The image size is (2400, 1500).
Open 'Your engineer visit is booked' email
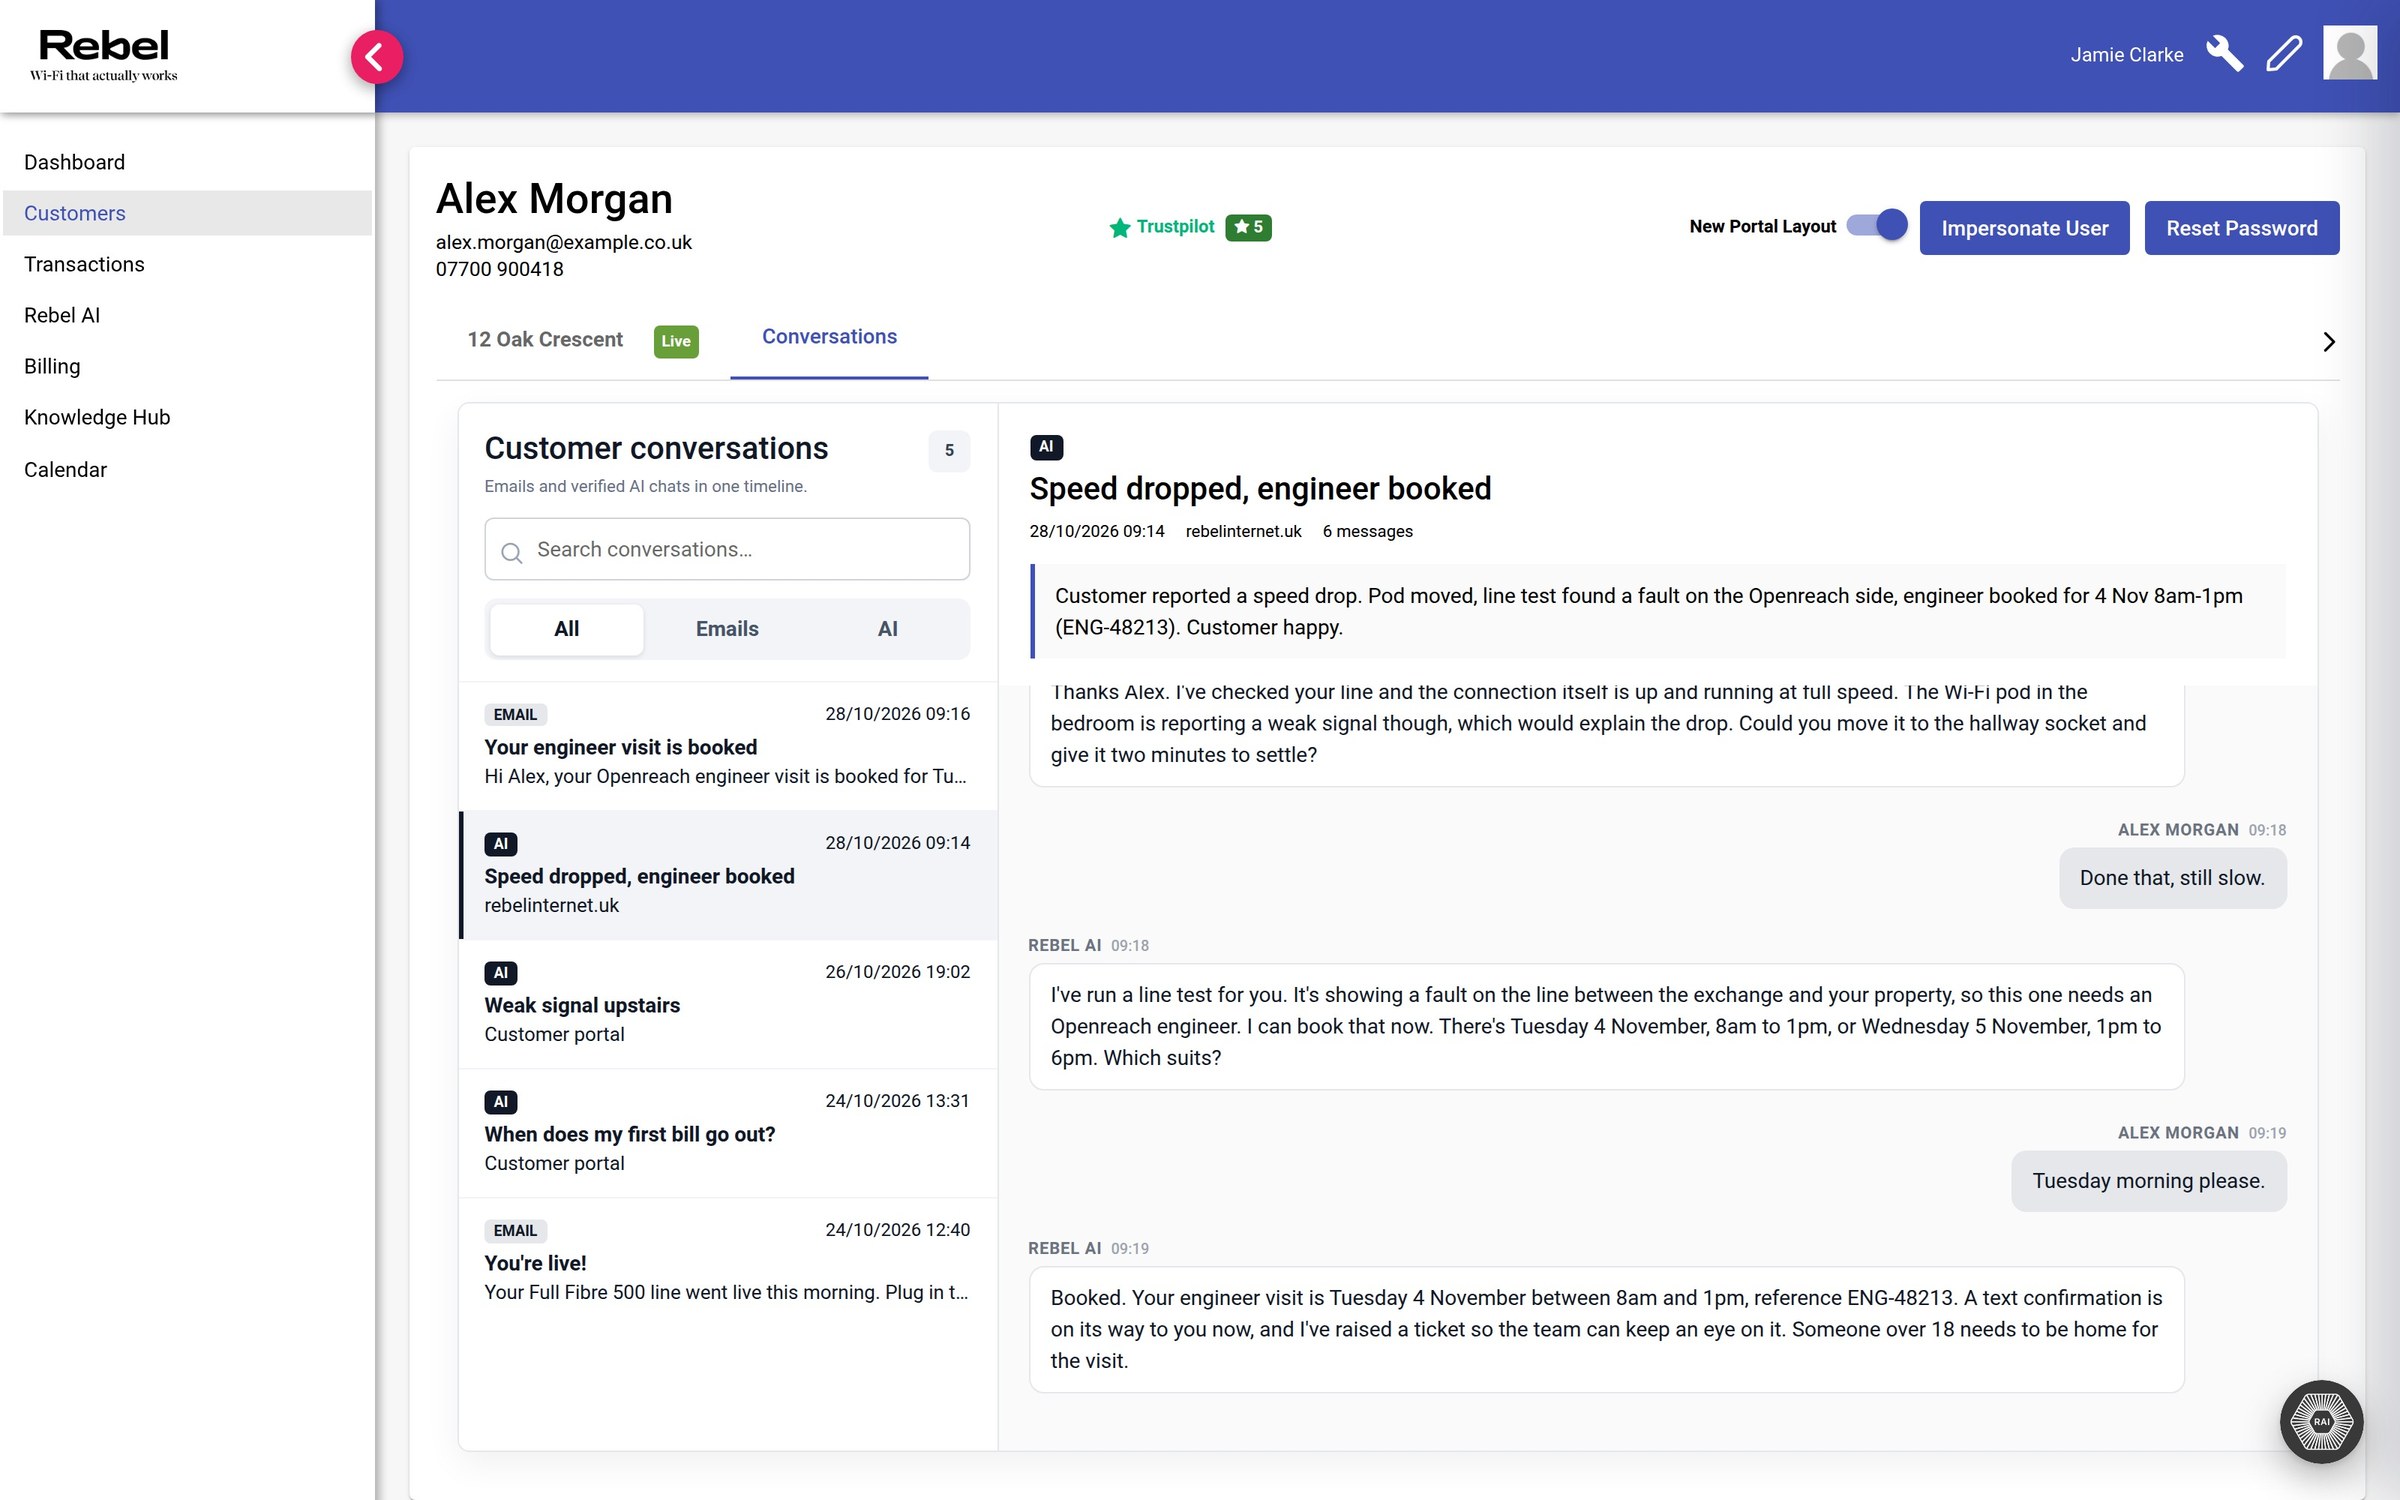(x=728, y=746)
